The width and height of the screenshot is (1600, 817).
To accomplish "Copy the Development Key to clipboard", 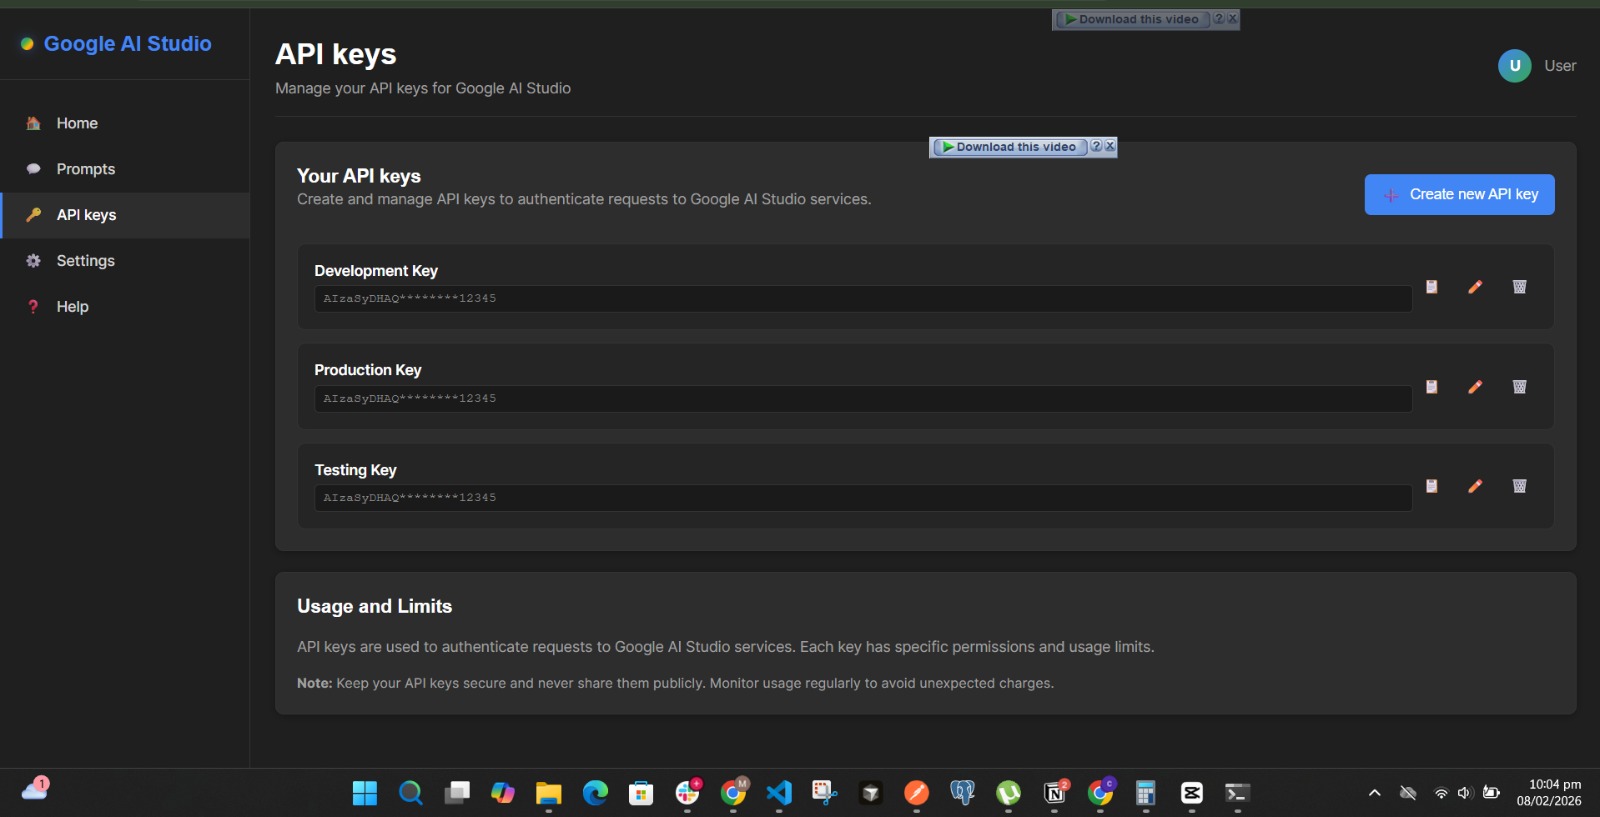I will click(1431, 287).
